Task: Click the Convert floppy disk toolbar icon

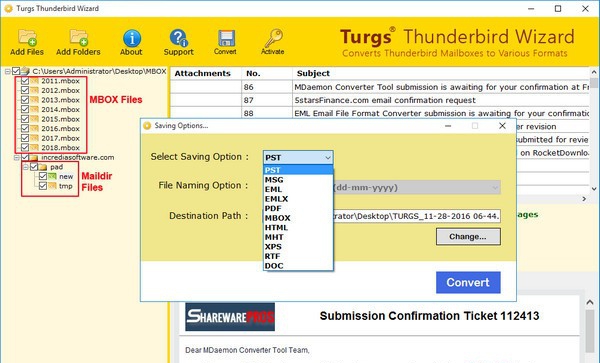Action: (226, 38)
